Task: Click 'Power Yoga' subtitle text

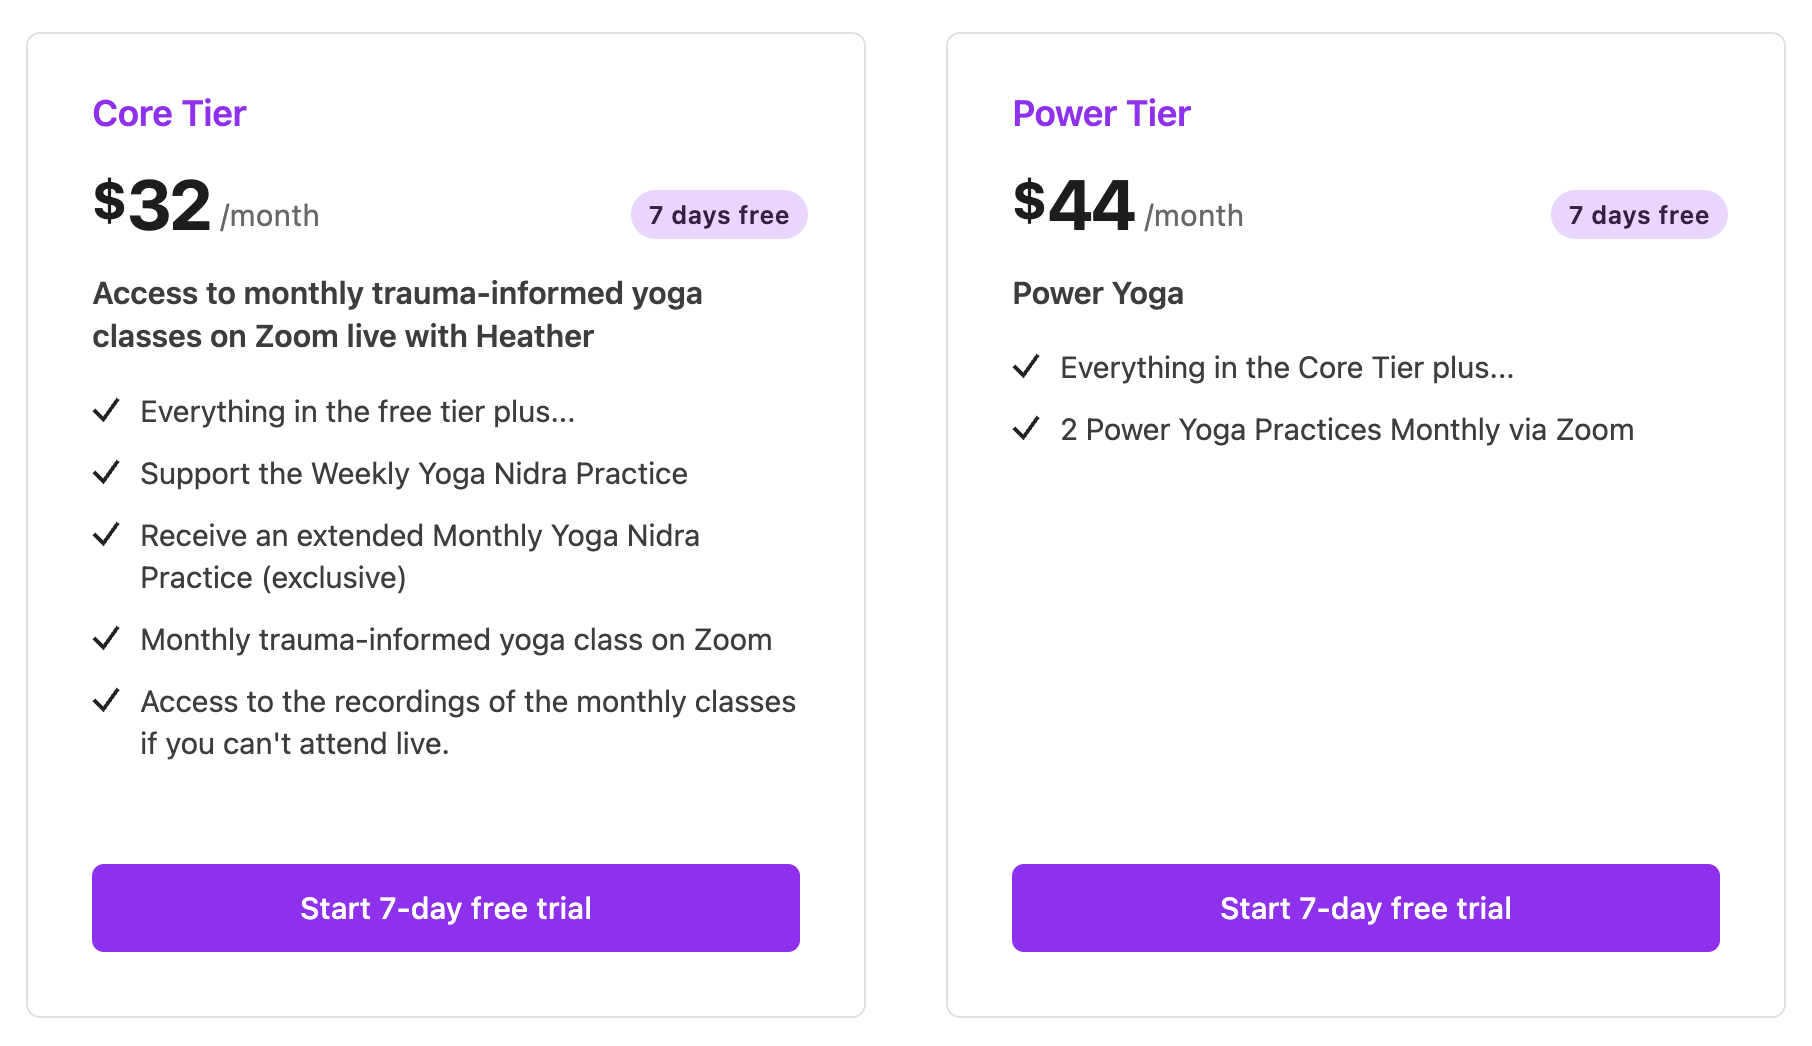Action: tap(1098, 293)
